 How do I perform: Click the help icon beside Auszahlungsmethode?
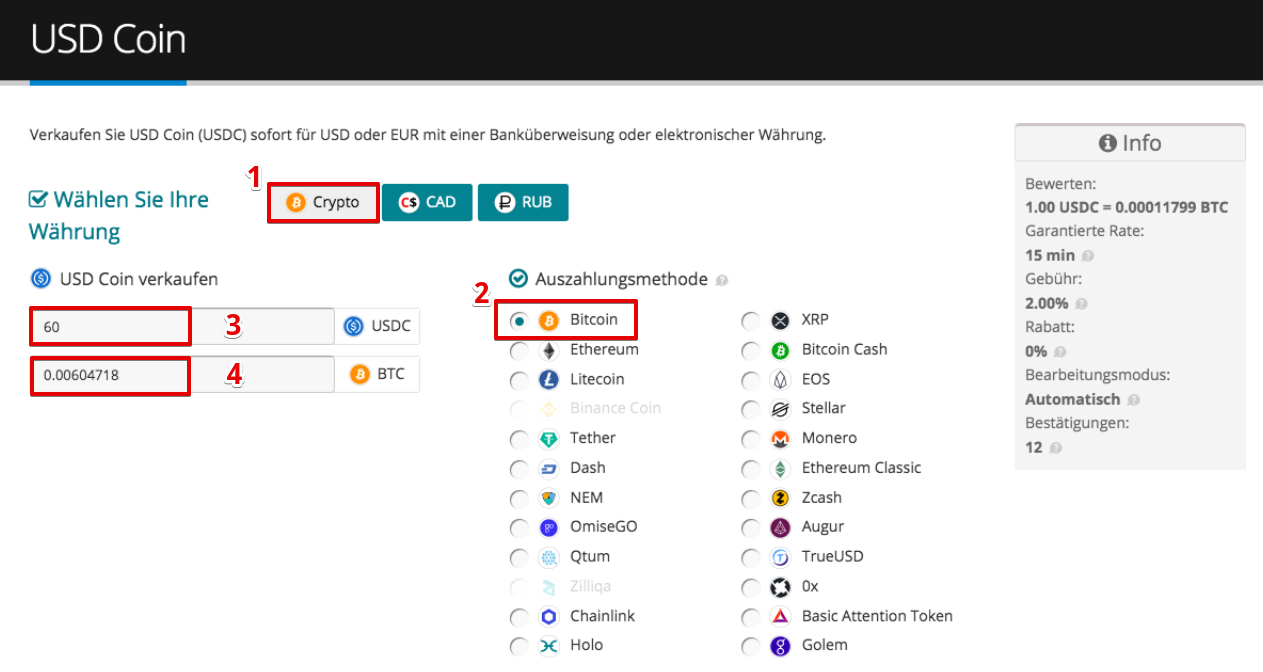tap(722, 280)
